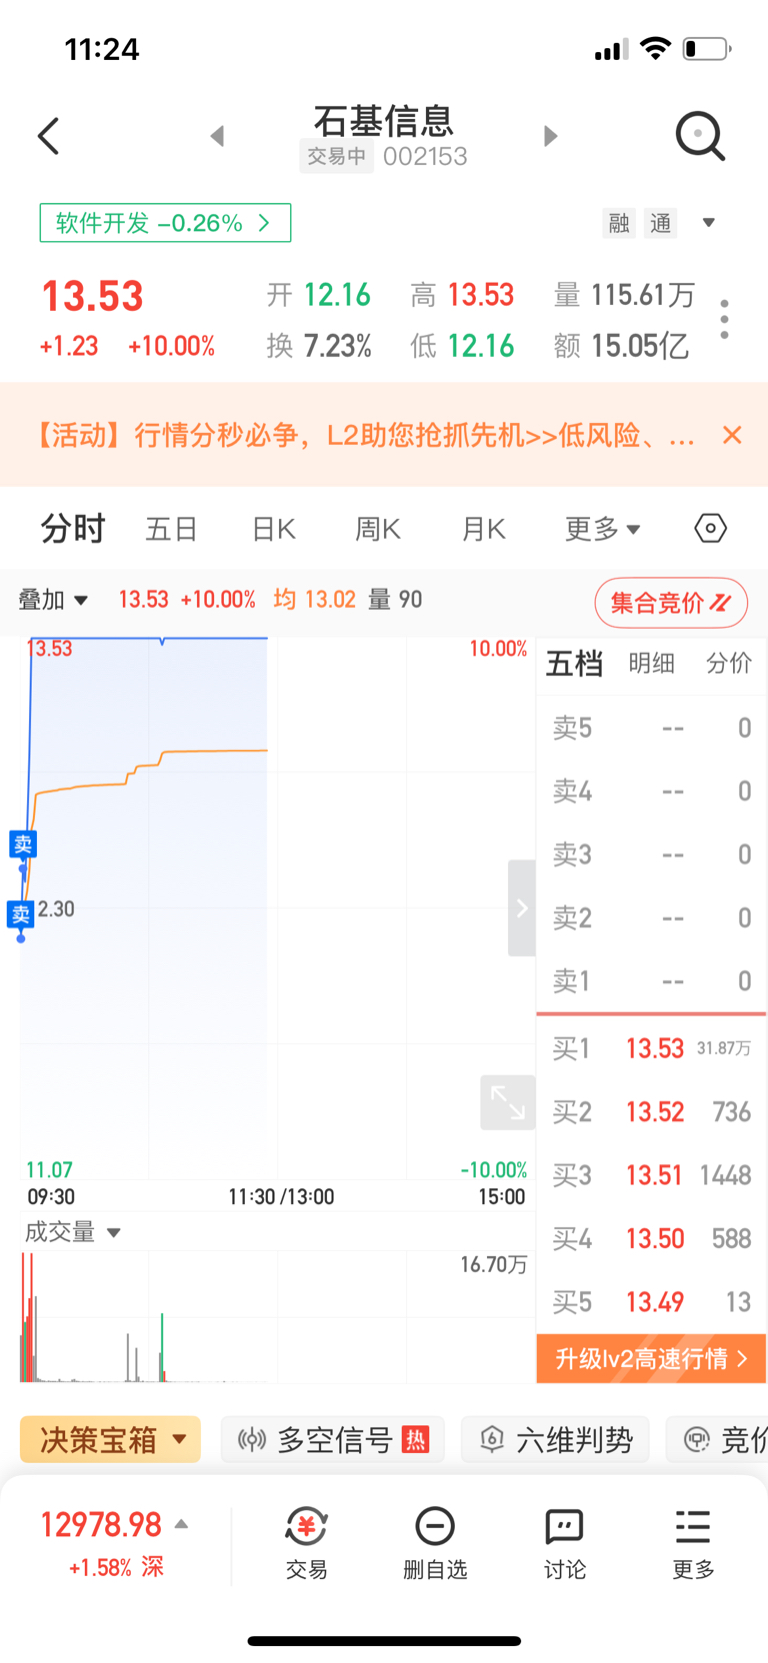
Task: Tap the 融 margin tag
Action: pyautogui.click(x=619, y=223)
